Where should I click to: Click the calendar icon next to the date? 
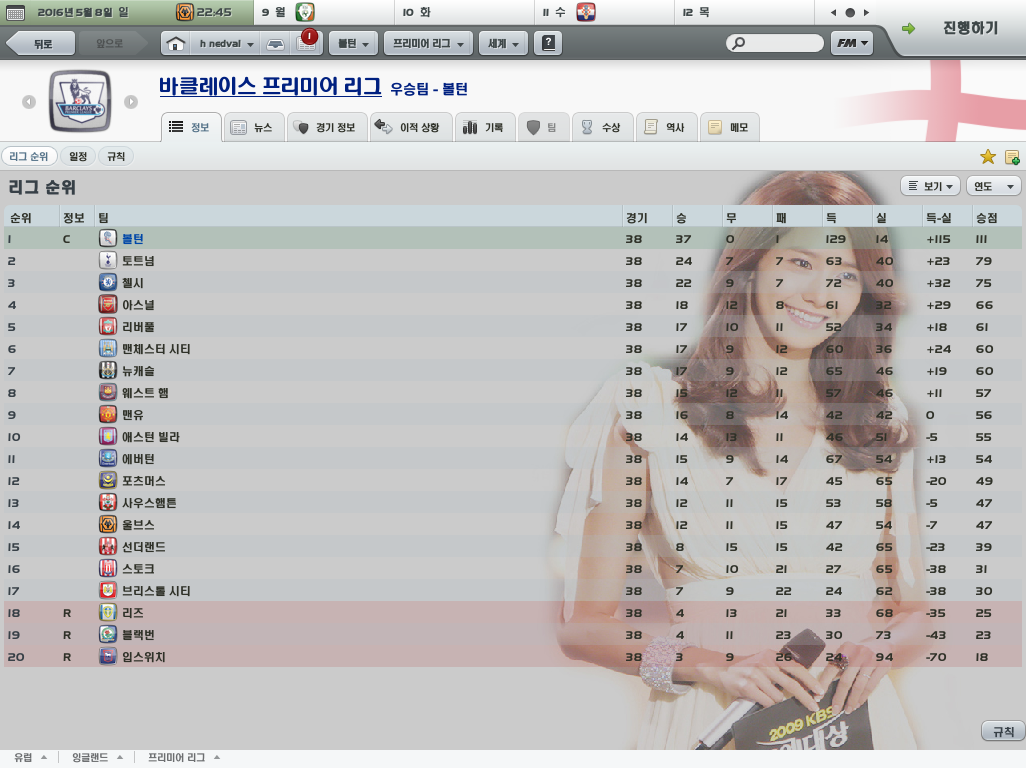click(13, 12)
